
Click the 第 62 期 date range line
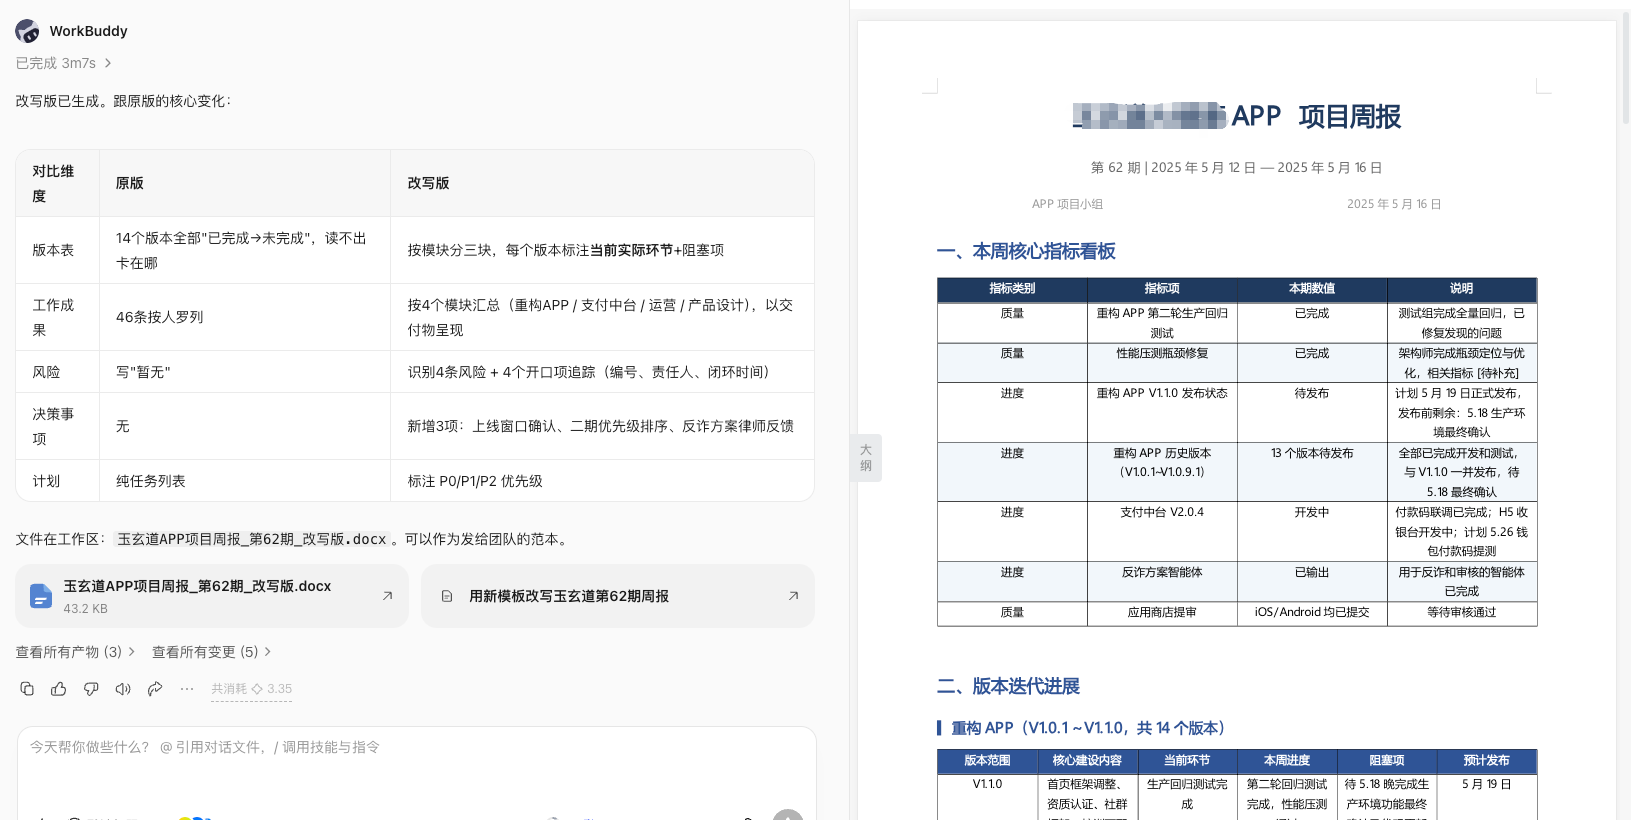(x=1236, y=168)
